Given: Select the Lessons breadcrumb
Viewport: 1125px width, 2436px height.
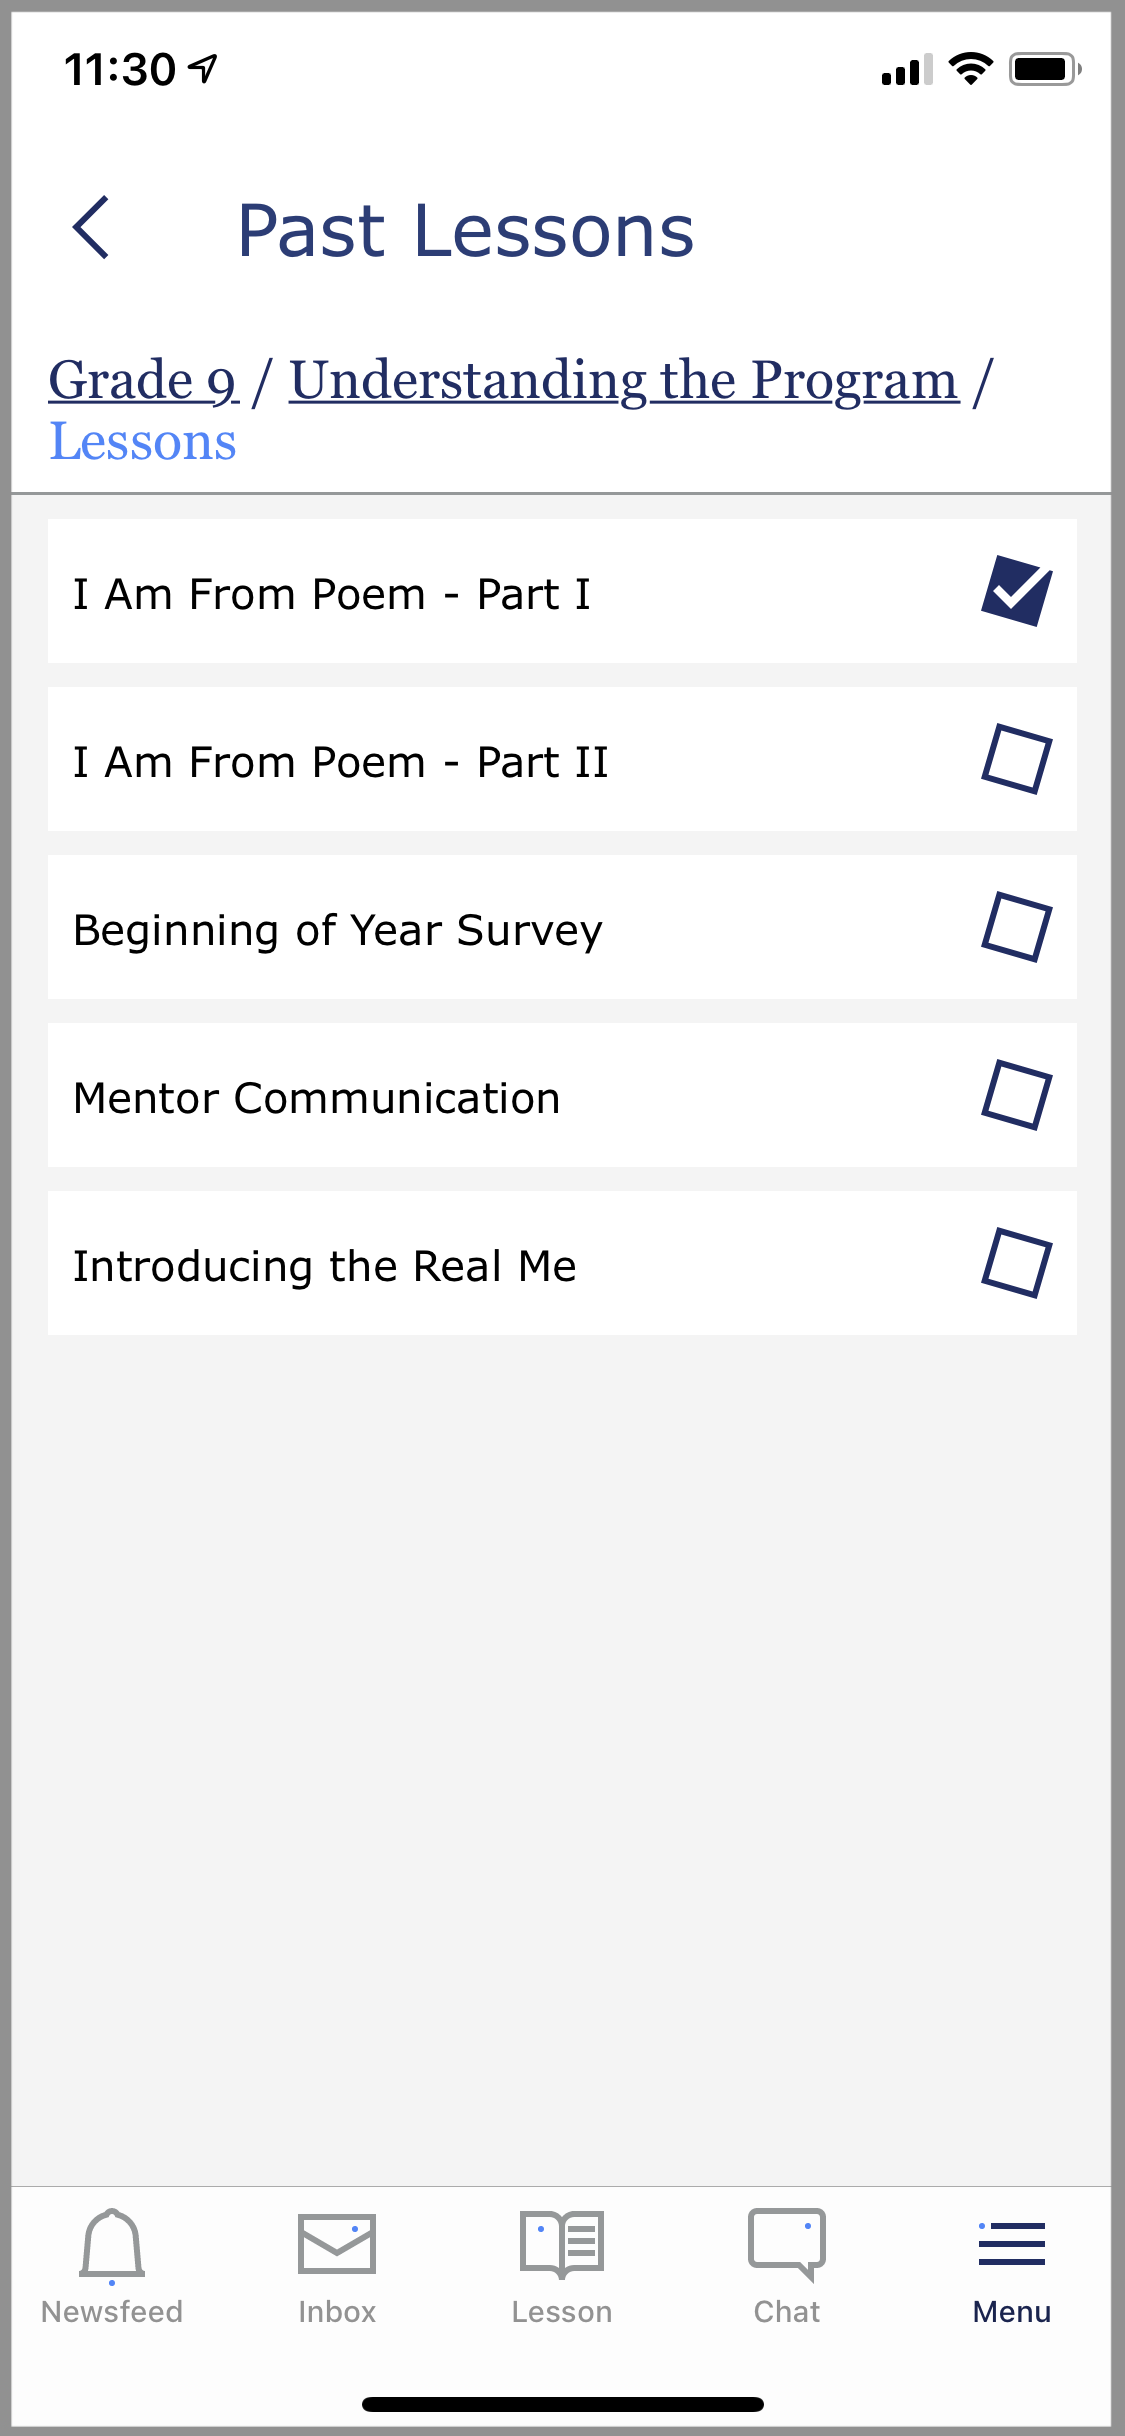Looking at the screenshot, I should (x=143, y=442).
